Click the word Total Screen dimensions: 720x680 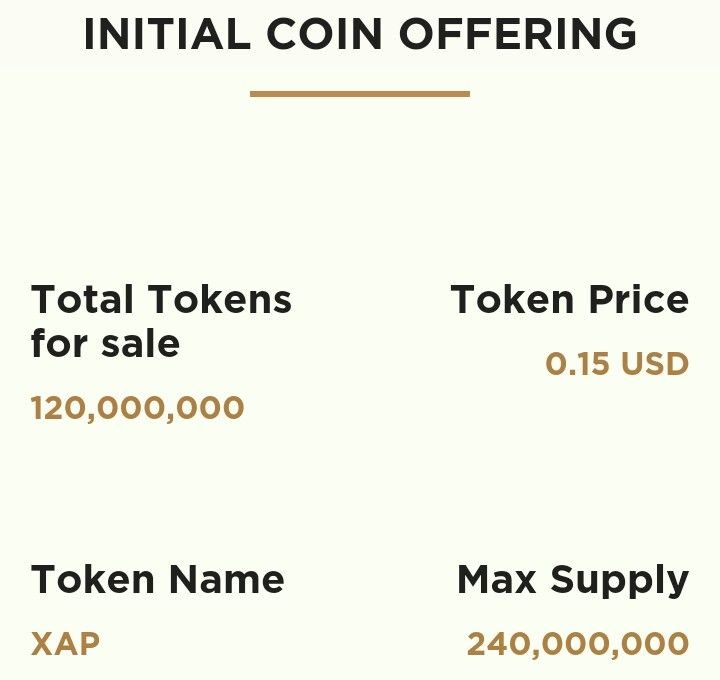tap(82, 299)
